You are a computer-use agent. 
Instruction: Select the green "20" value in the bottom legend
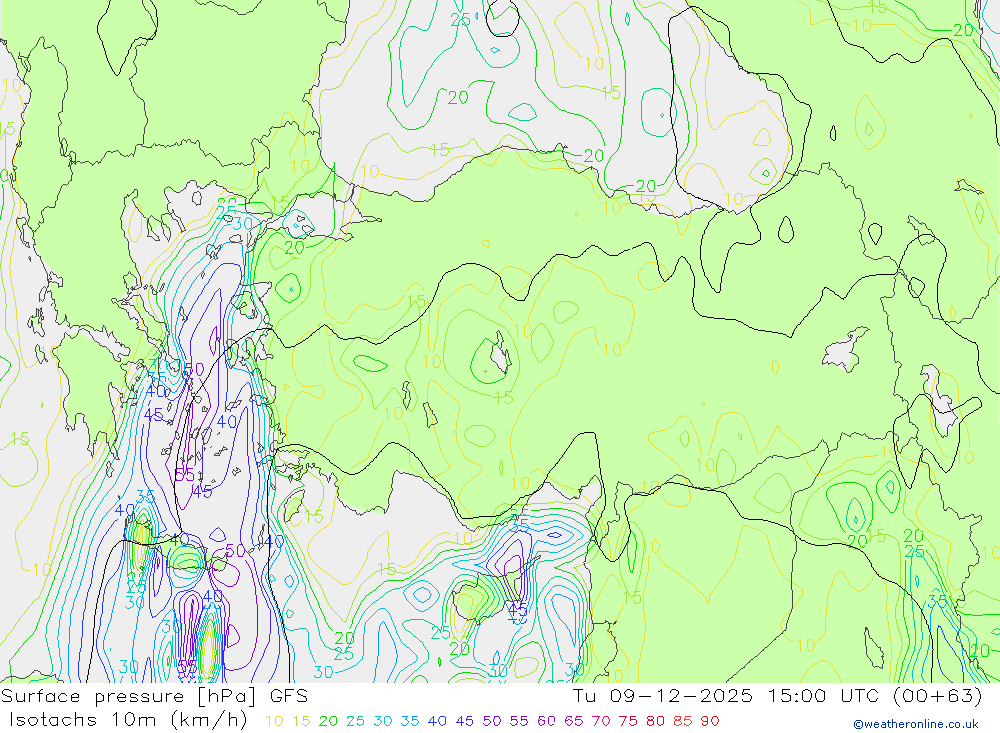328,722
